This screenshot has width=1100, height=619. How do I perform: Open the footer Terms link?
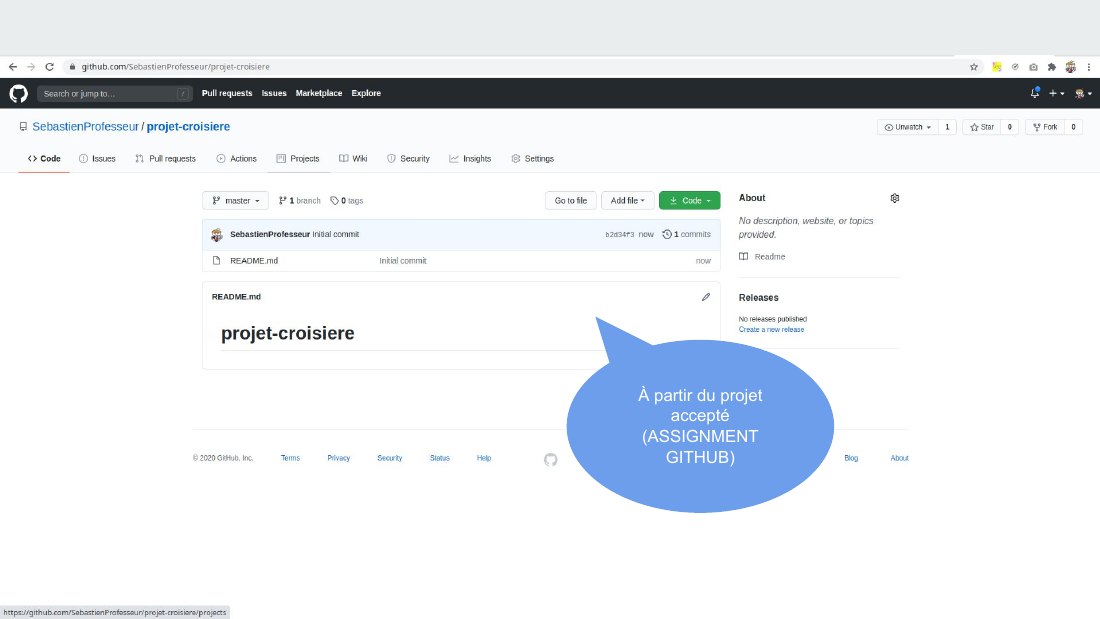pyautogui.click(x=290, y=458)
